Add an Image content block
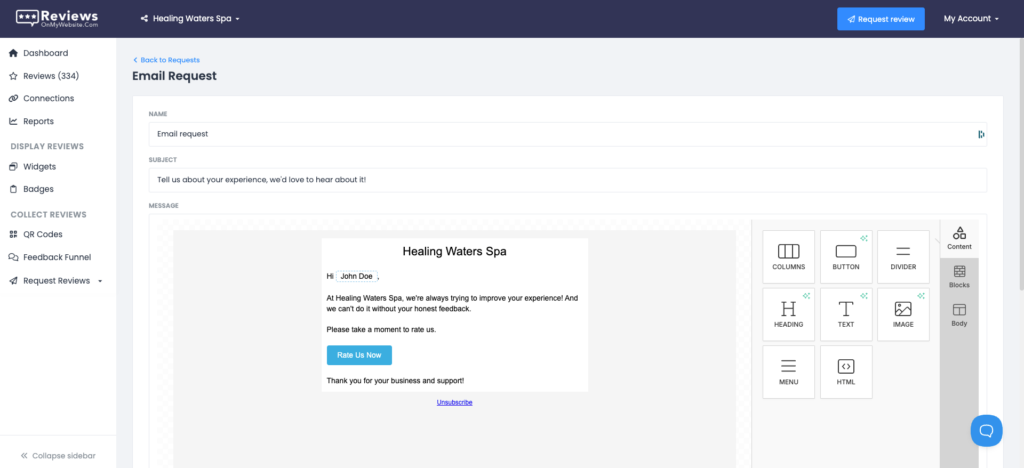 [x=903, y=314]
